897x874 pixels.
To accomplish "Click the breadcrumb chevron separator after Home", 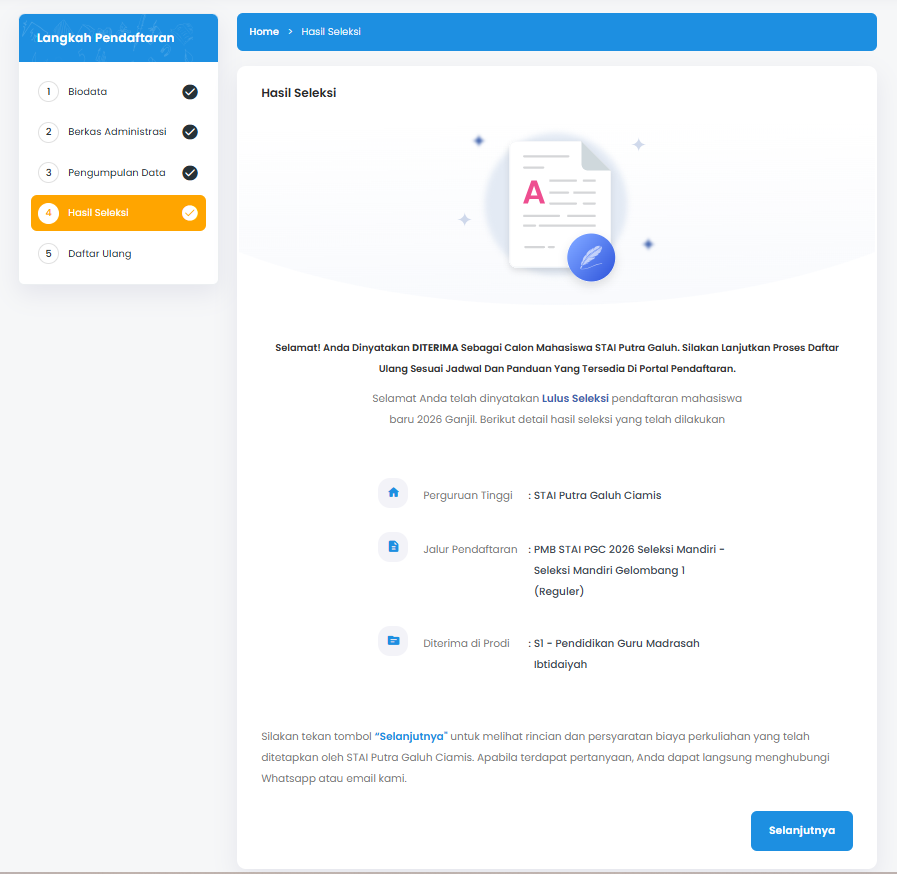I will [x=290, y=32].
